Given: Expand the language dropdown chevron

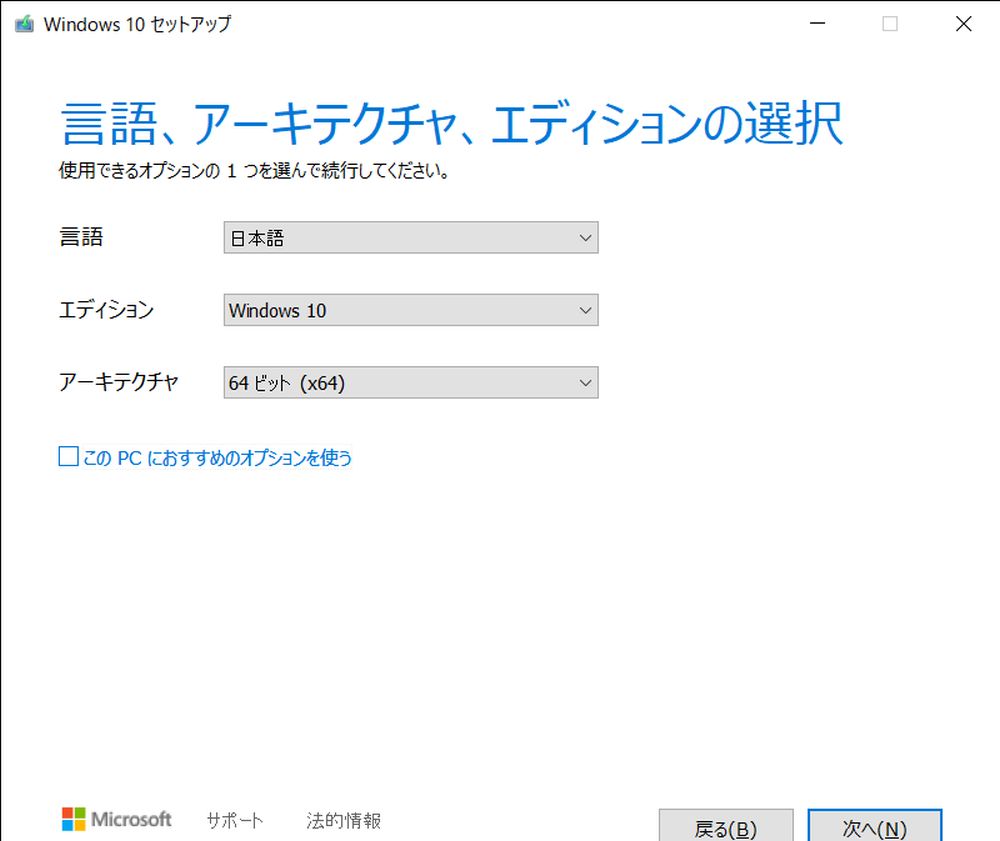Looking at the screenshot, I should (586, 237).
